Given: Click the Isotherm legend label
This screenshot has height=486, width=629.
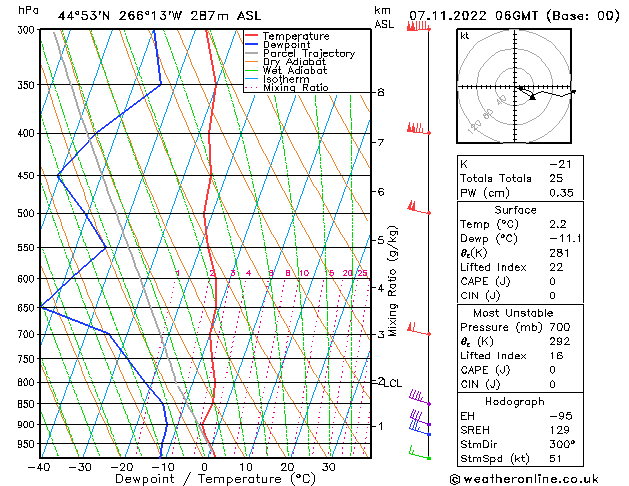Looking at the screenshot, I should pos(286,79).
